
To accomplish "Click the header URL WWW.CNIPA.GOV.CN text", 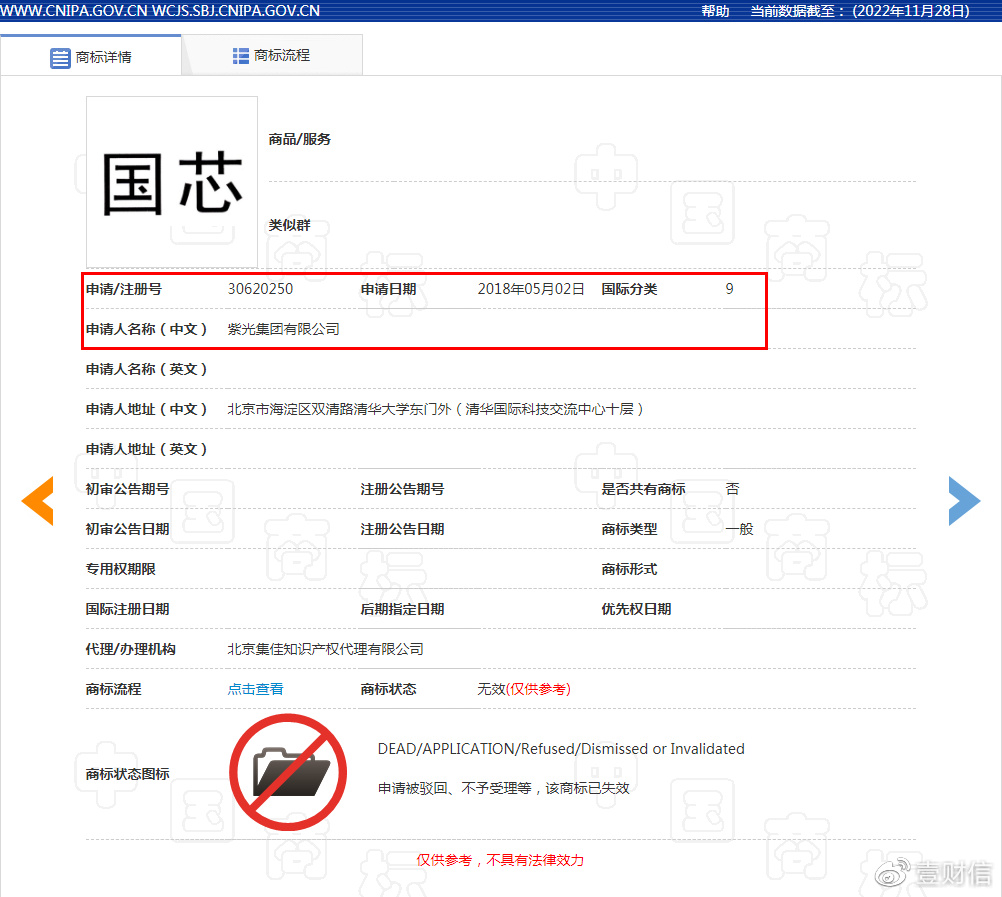I will coord(73,11).
